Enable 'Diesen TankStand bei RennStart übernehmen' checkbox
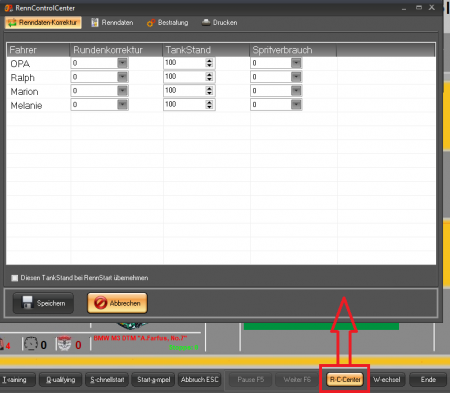 (x=14, y=278)
